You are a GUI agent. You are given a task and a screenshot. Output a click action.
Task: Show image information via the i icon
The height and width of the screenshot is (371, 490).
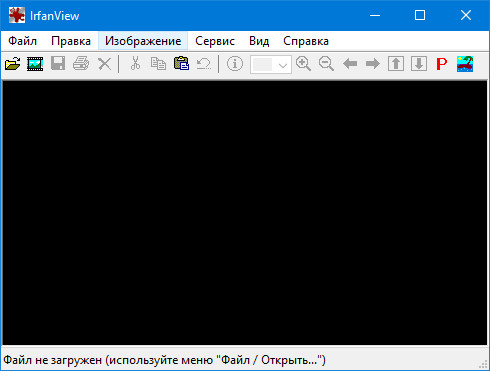[235, 63]
